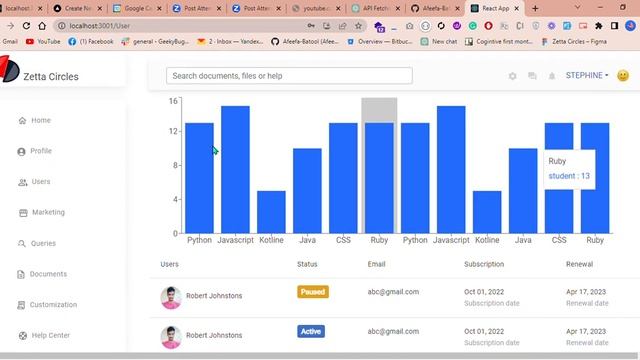640x360 pixels.
Task: Close the React App tab
Action: click(x=517, y=8)
